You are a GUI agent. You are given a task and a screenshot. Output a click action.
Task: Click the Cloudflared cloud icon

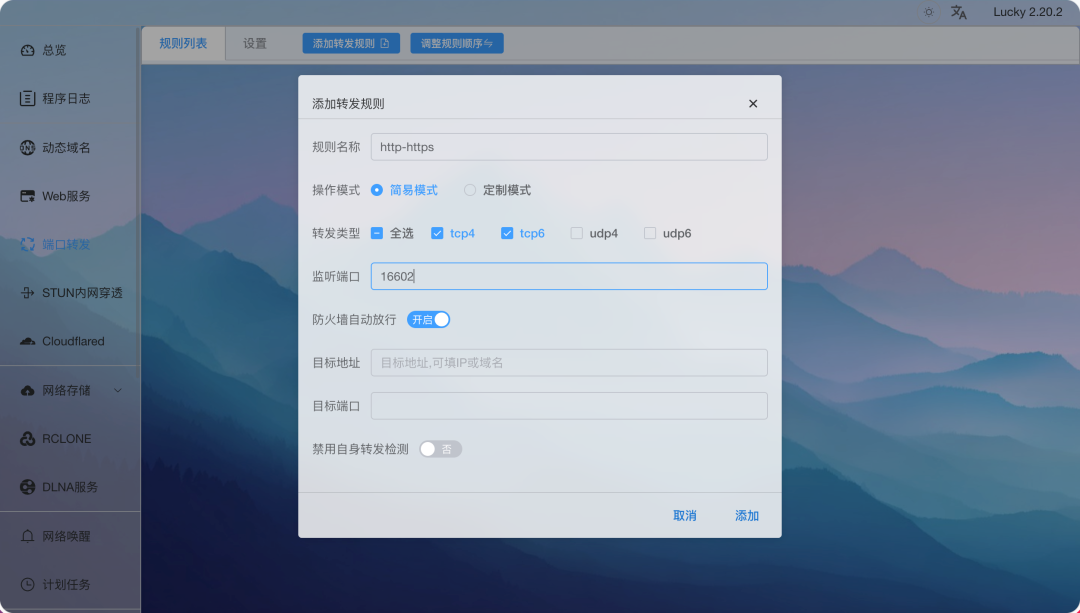[x=28, y=341]
